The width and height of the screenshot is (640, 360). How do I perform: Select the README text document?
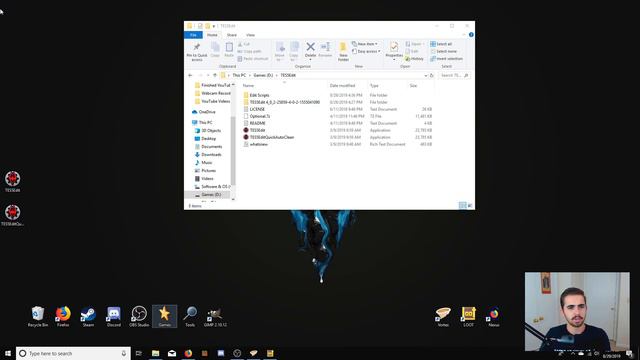[x=257, y=123]
